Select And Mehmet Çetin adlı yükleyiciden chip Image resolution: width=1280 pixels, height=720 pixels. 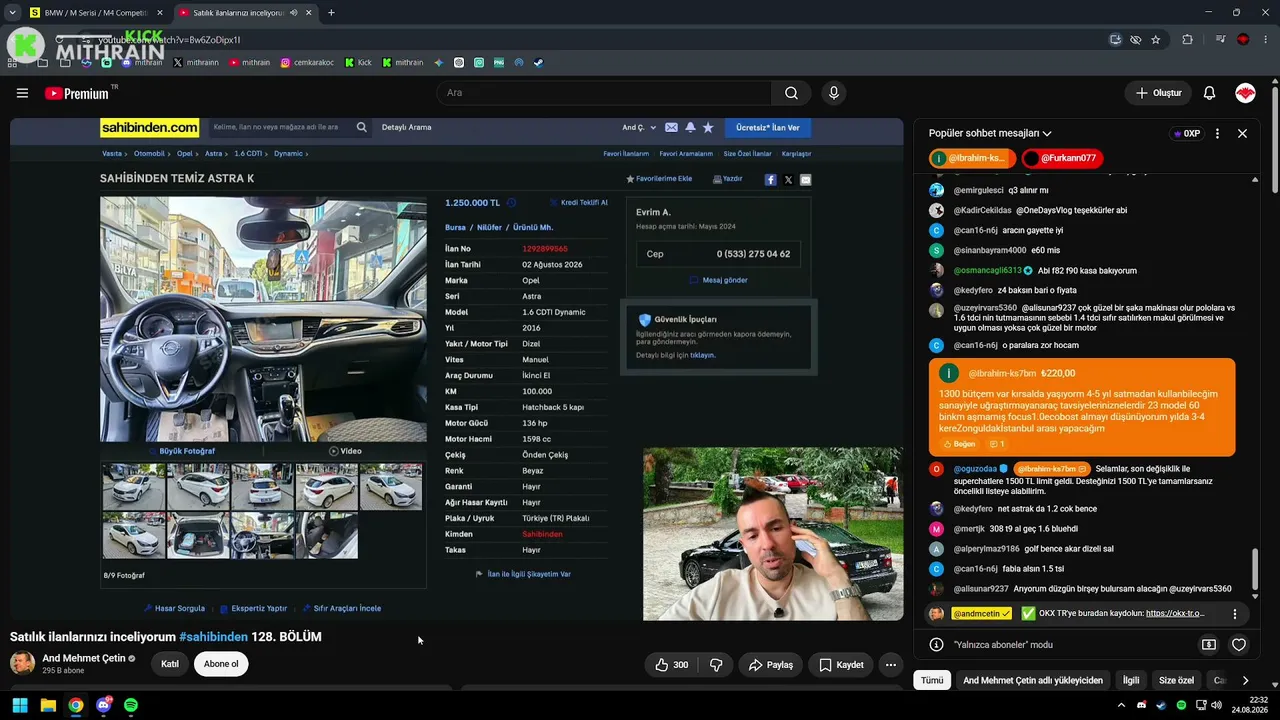1033,680
